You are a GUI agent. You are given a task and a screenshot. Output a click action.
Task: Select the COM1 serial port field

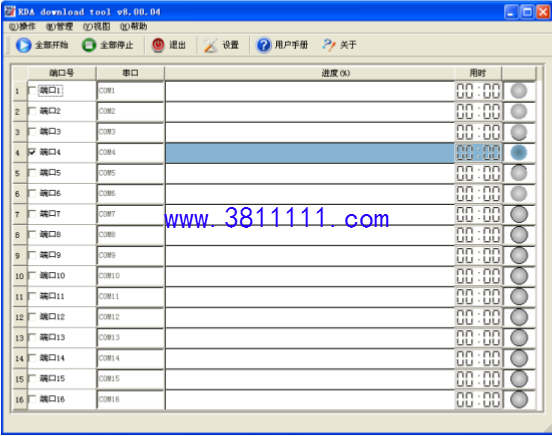click(x=130, y=91)
